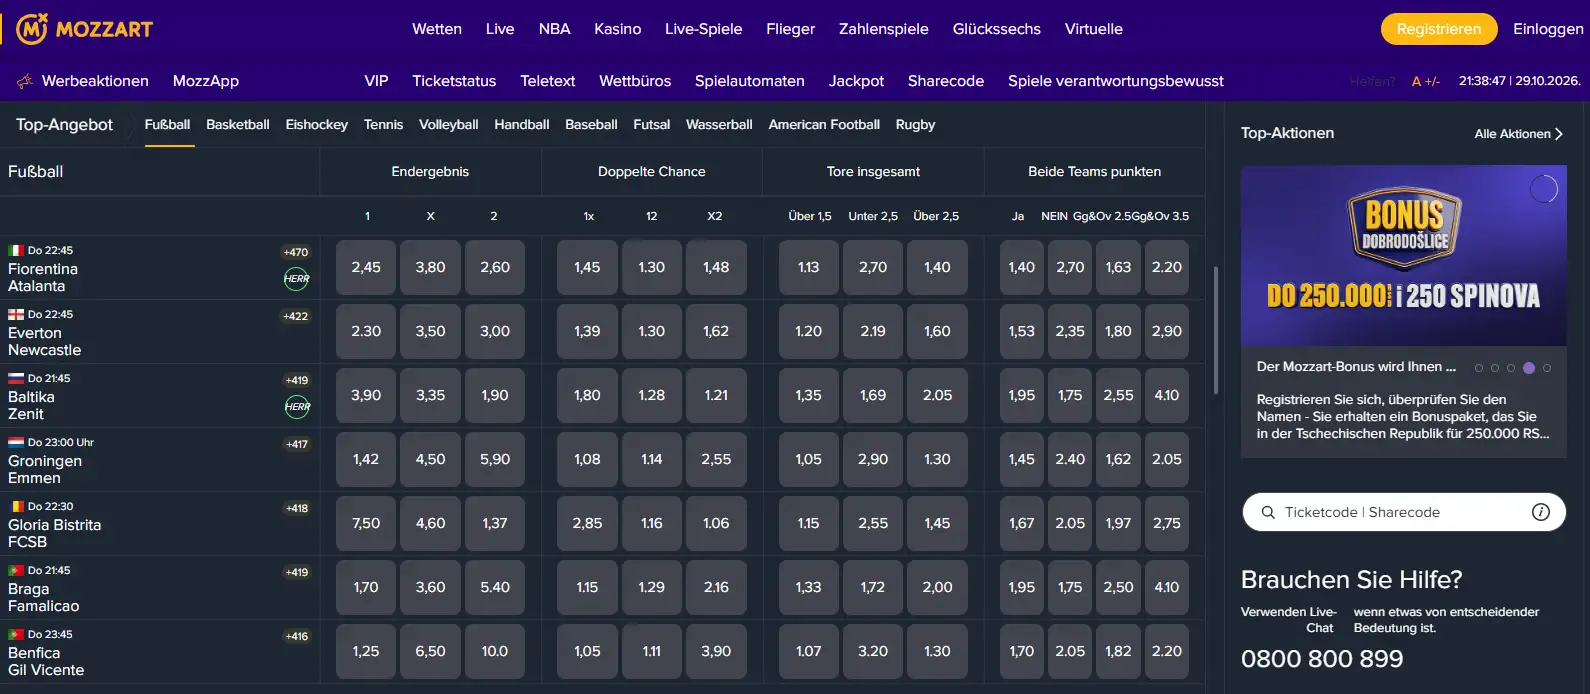
Task: Click the Einloggen link
Action: (1548, 29)
